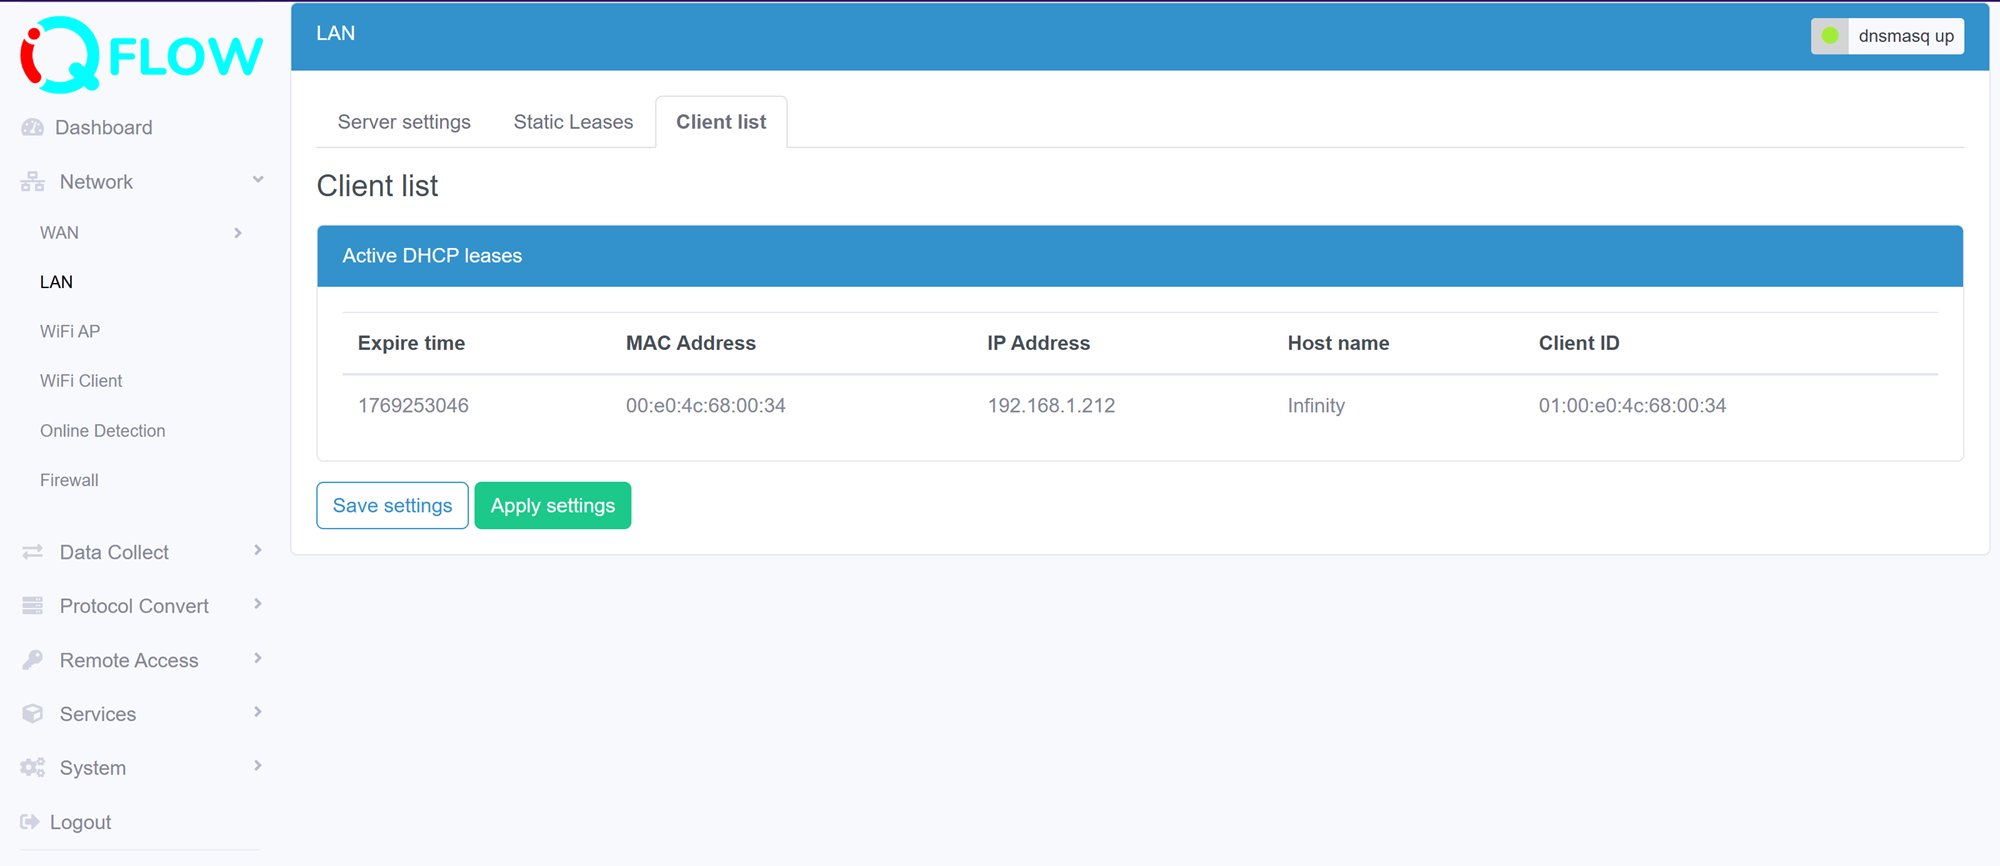The width and height of the screenshot is (2000, 866).
Task: Click the Client ID column header
Action: tap(1579, 343)
